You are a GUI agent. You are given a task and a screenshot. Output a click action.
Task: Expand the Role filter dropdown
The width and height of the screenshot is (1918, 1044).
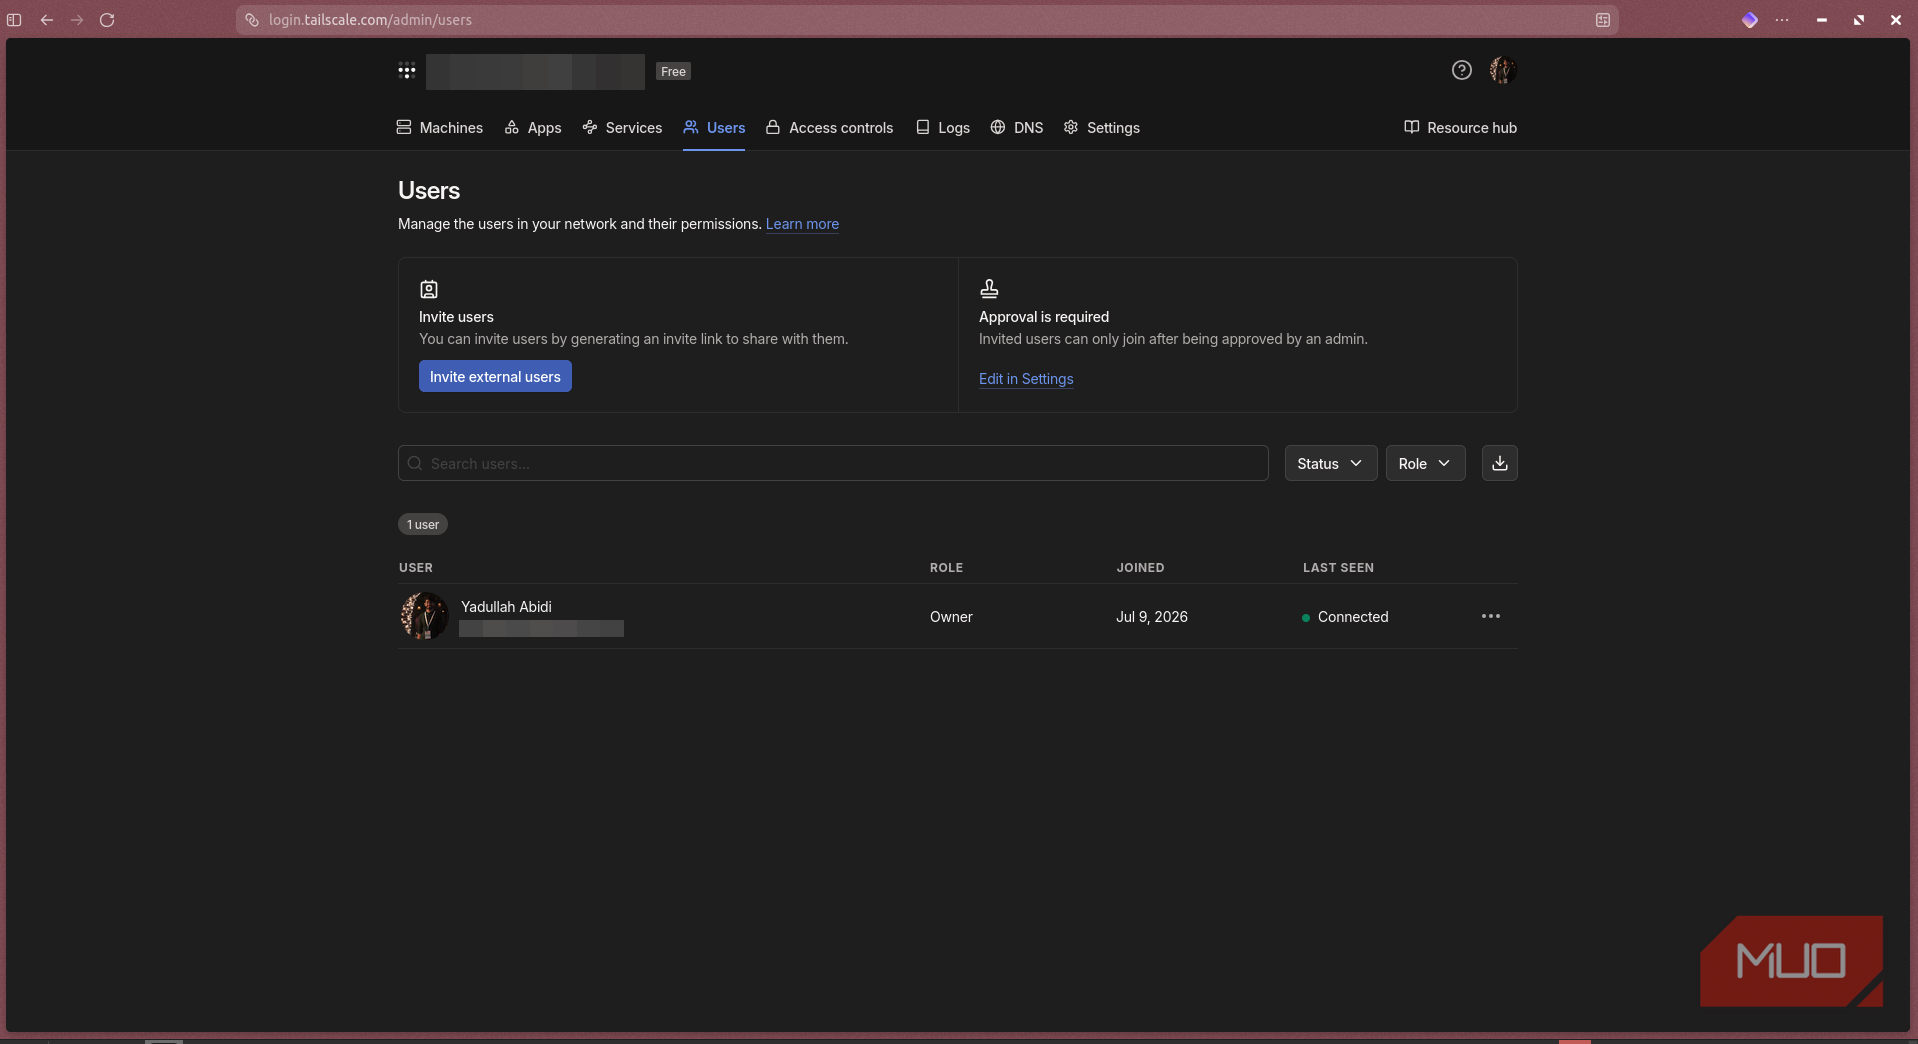[x=1425, y=463]
